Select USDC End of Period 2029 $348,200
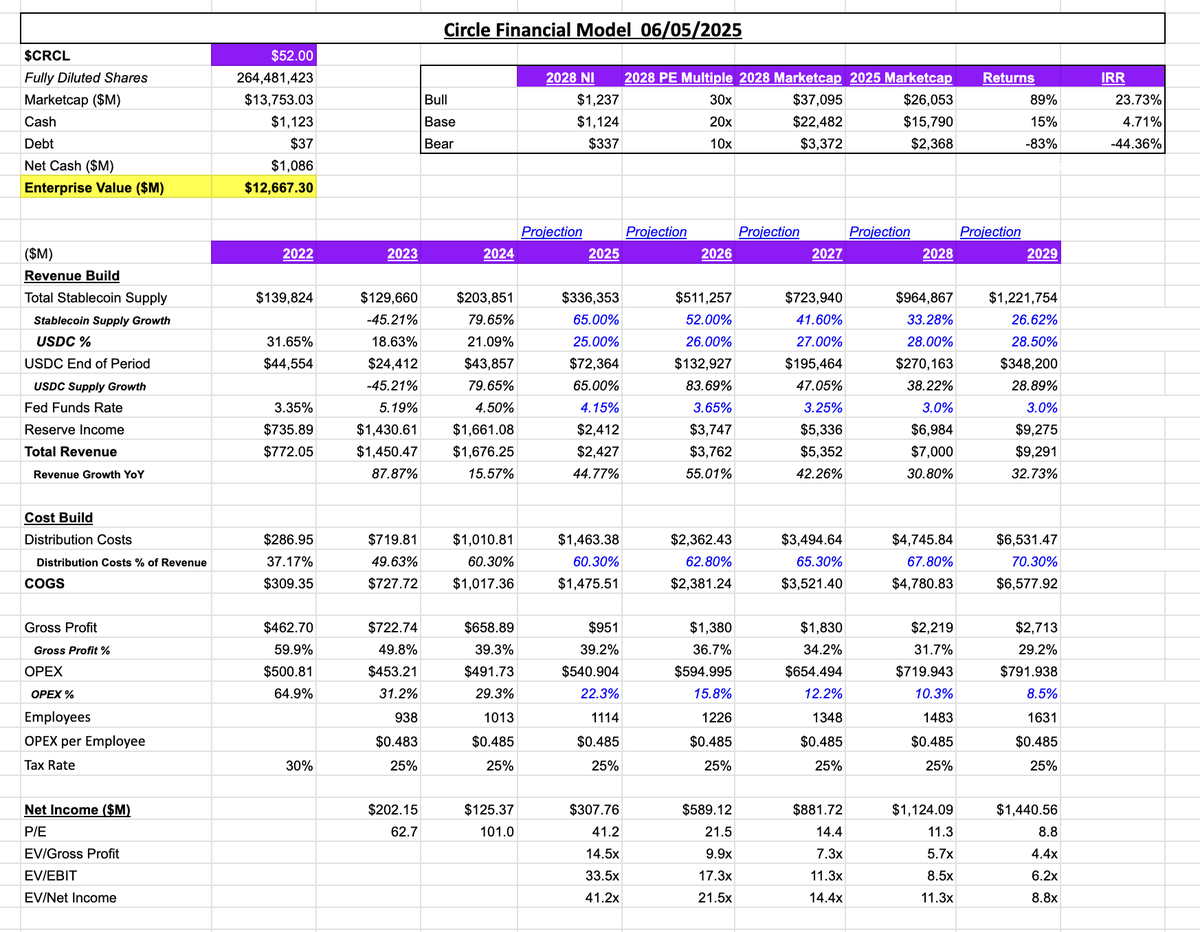Screen dimensions: 1200x932 click(1028, 364)
